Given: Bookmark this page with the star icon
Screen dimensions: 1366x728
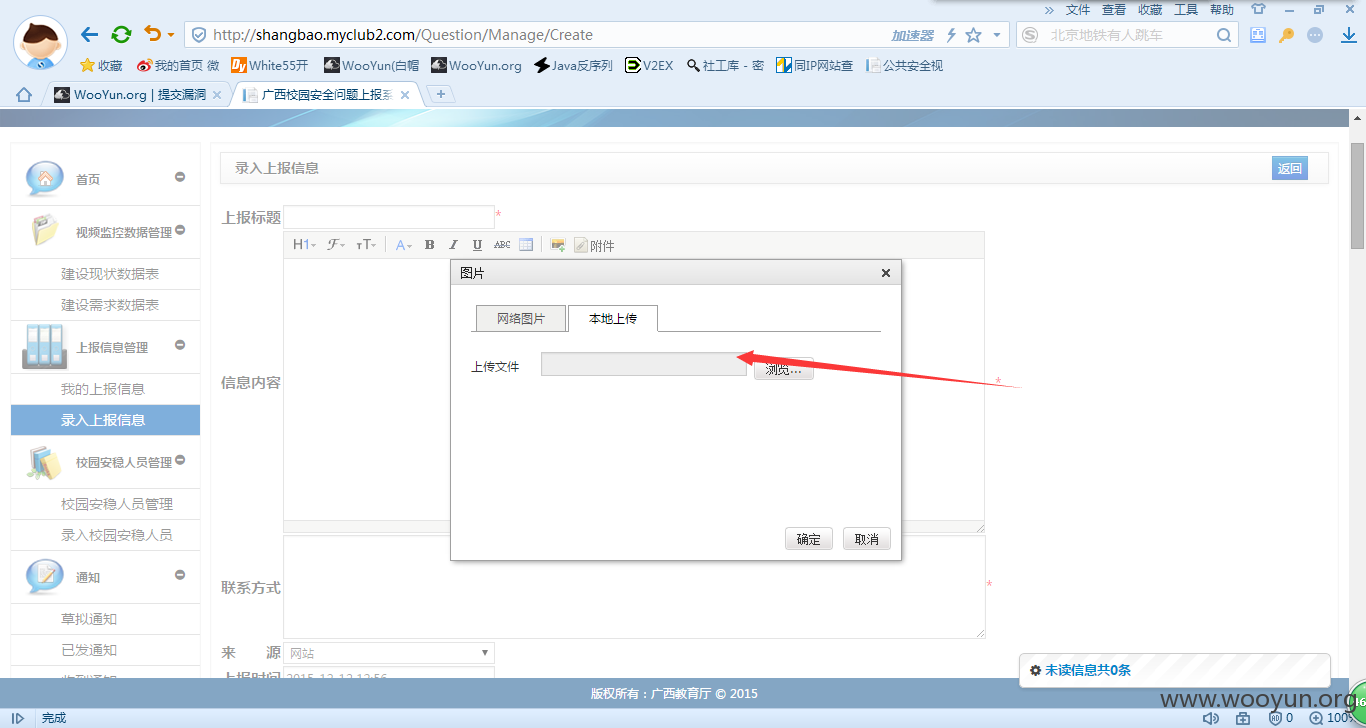Looking at the screenshot, I should (973, 35).
